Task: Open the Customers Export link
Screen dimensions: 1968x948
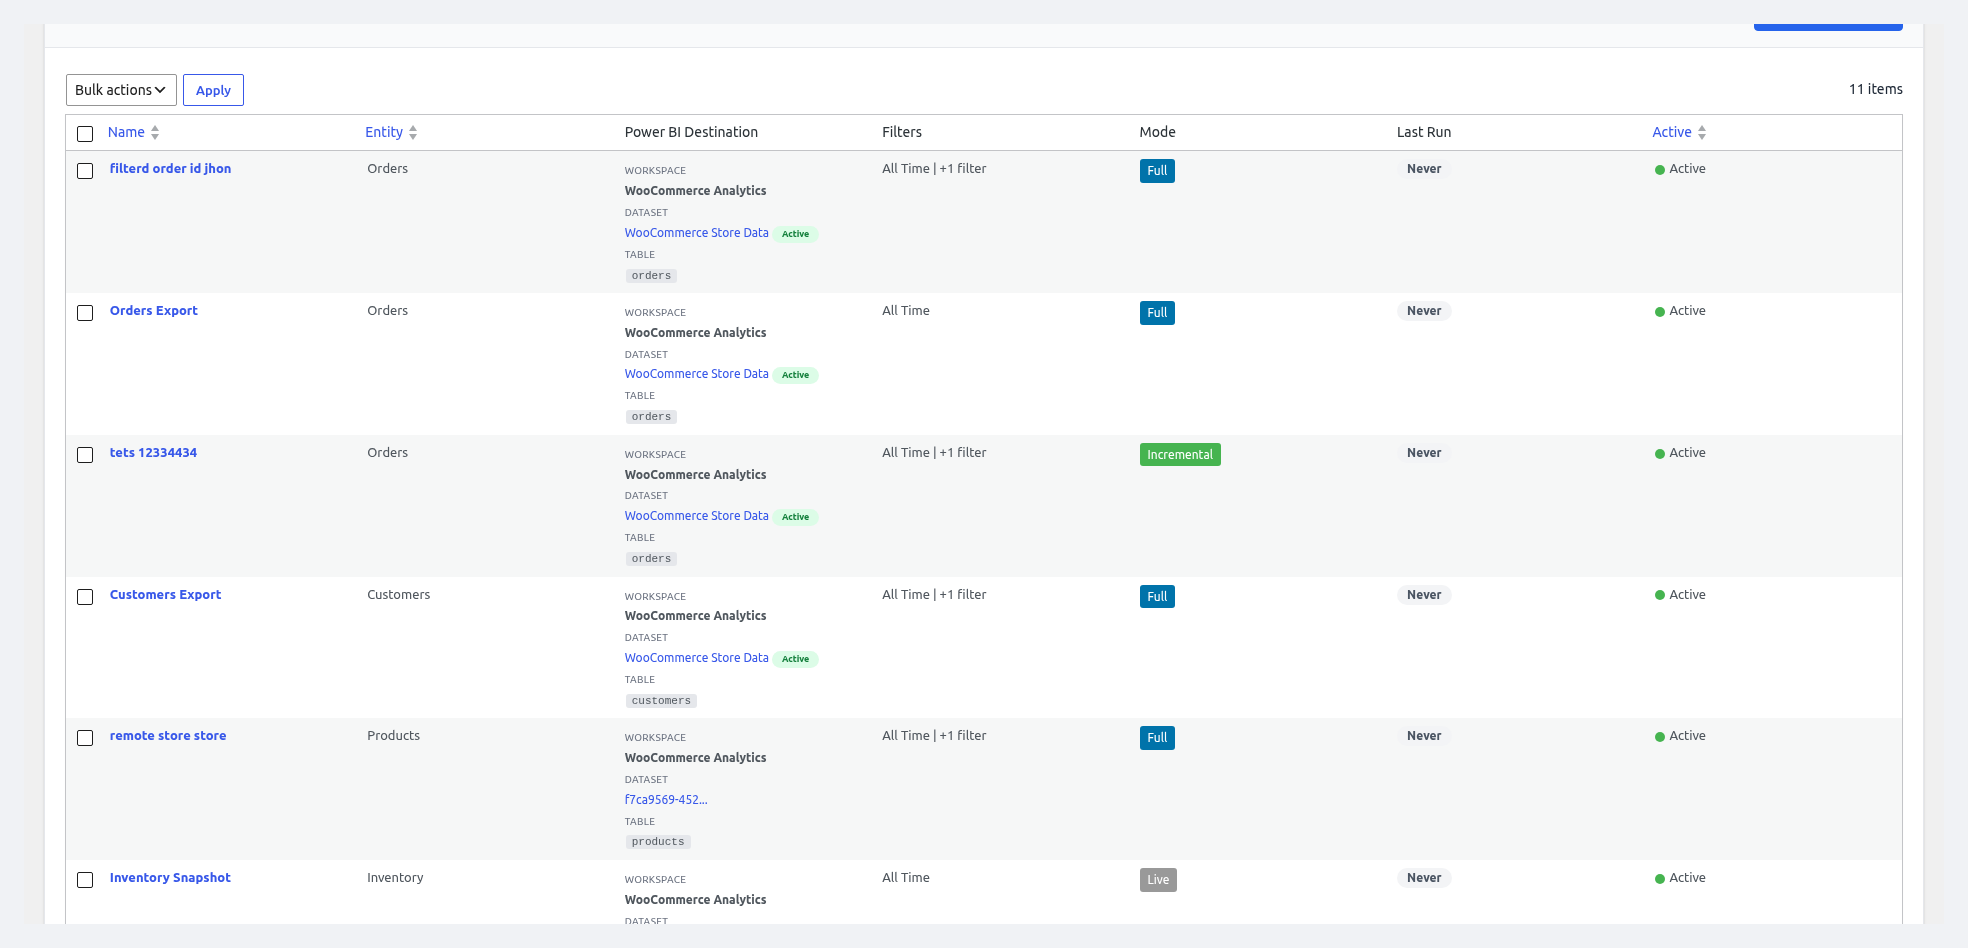Action: tap(165, 595)
